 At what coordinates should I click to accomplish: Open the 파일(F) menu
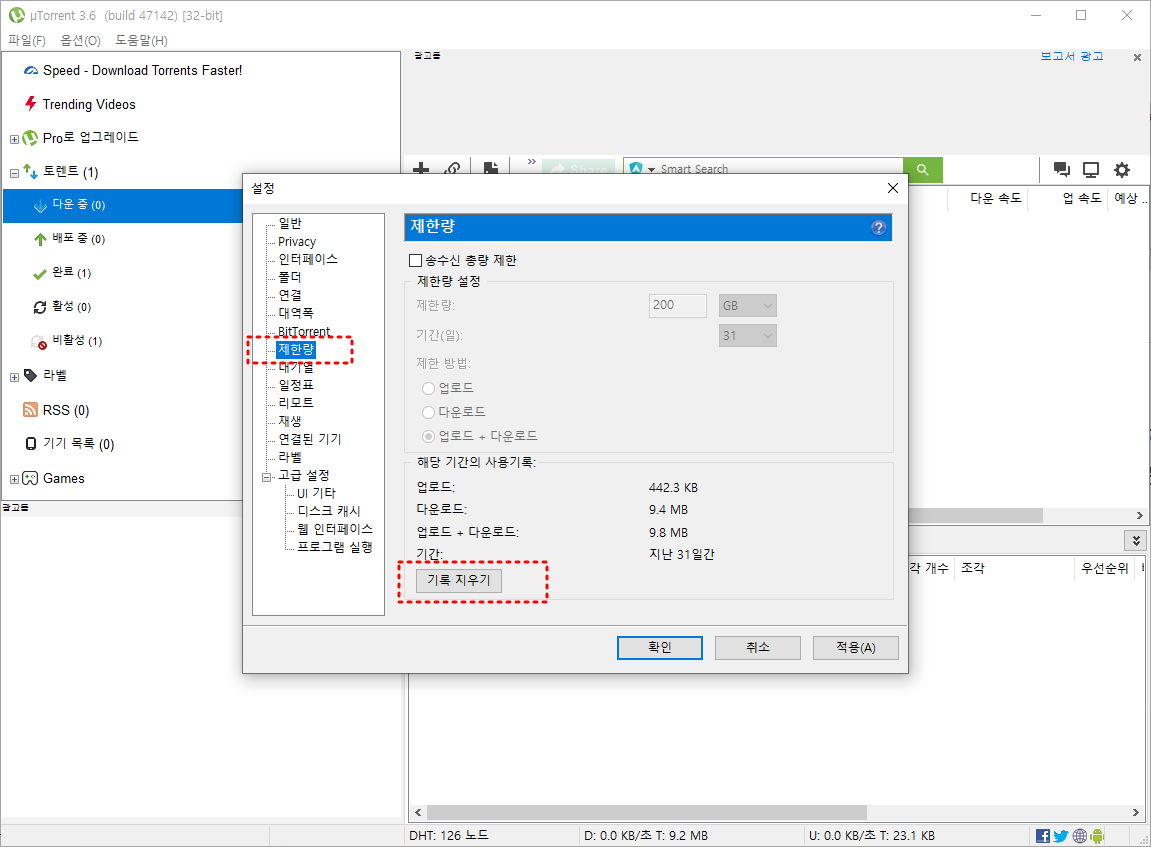(26, 40)
